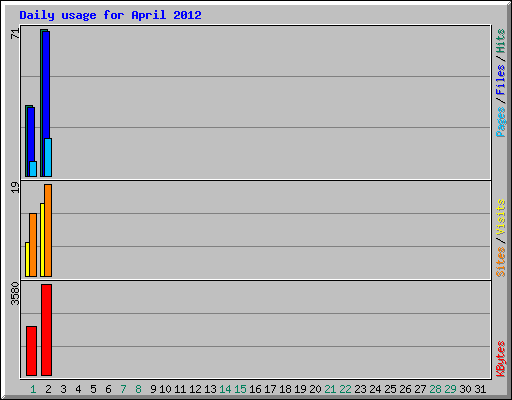The image size is (512, 400).
Task: Click the 19 axis maximum value
Action: pos(15,187)
